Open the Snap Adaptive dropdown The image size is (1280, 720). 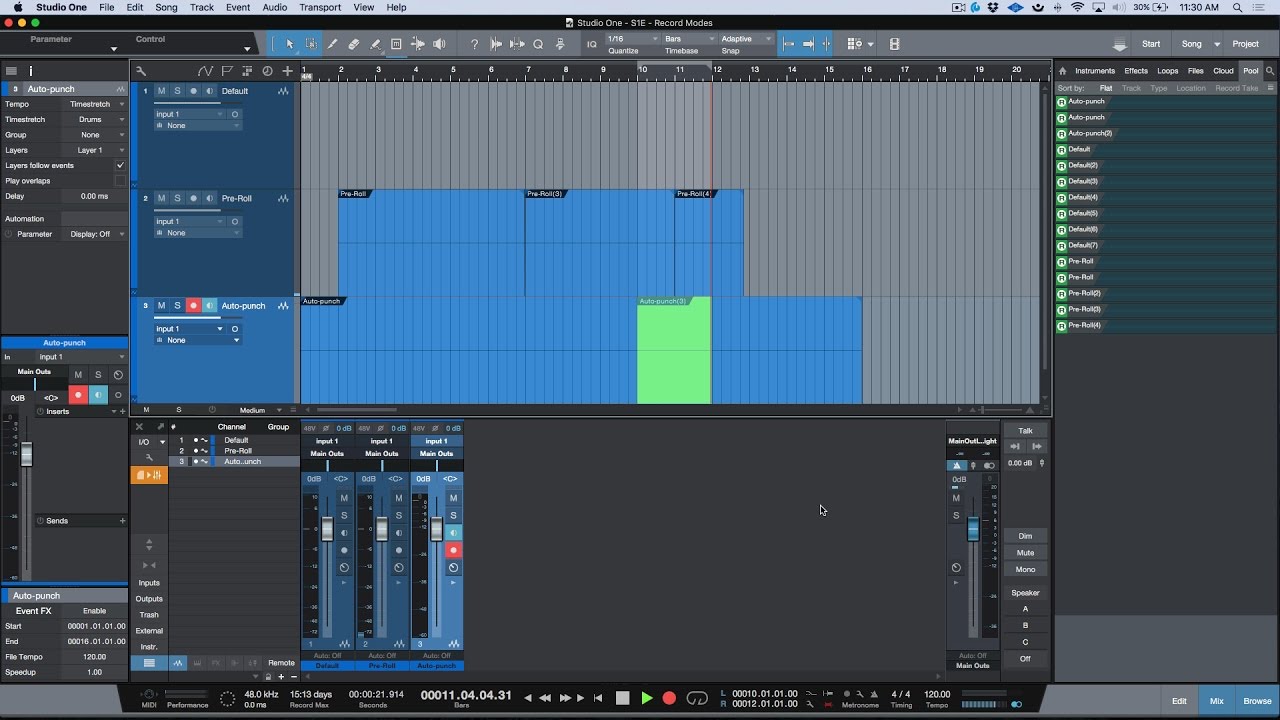point(746,39)
